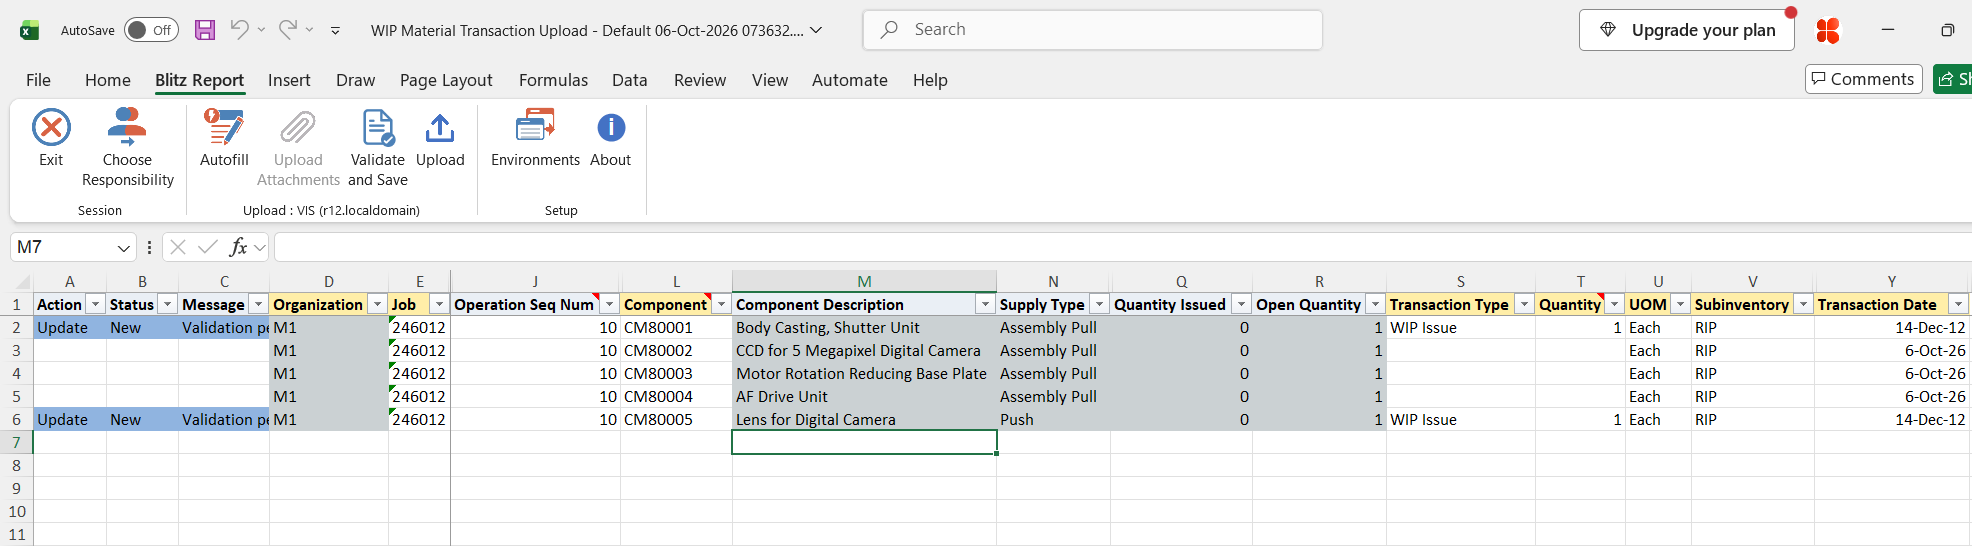Expand the document title dropdown chevron

[x=816, y=30]
